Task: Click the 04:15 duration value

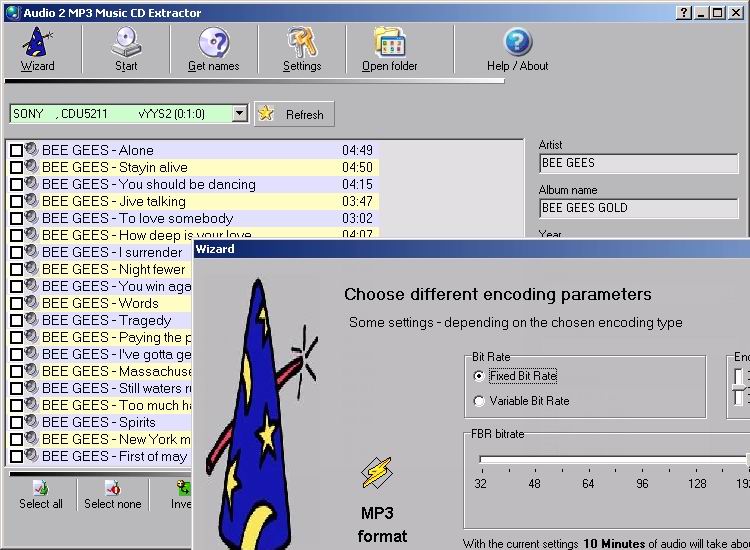Action: pyautogui.click(x=357, y=184)
